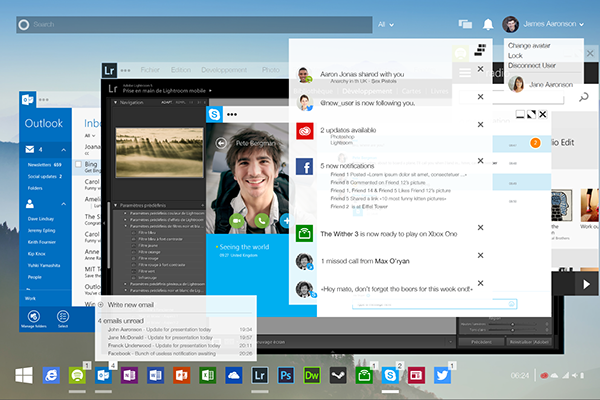Select Yuhki Yamashita in Outlook contacts
Screen dimensions: 600x400
point(44,265)
